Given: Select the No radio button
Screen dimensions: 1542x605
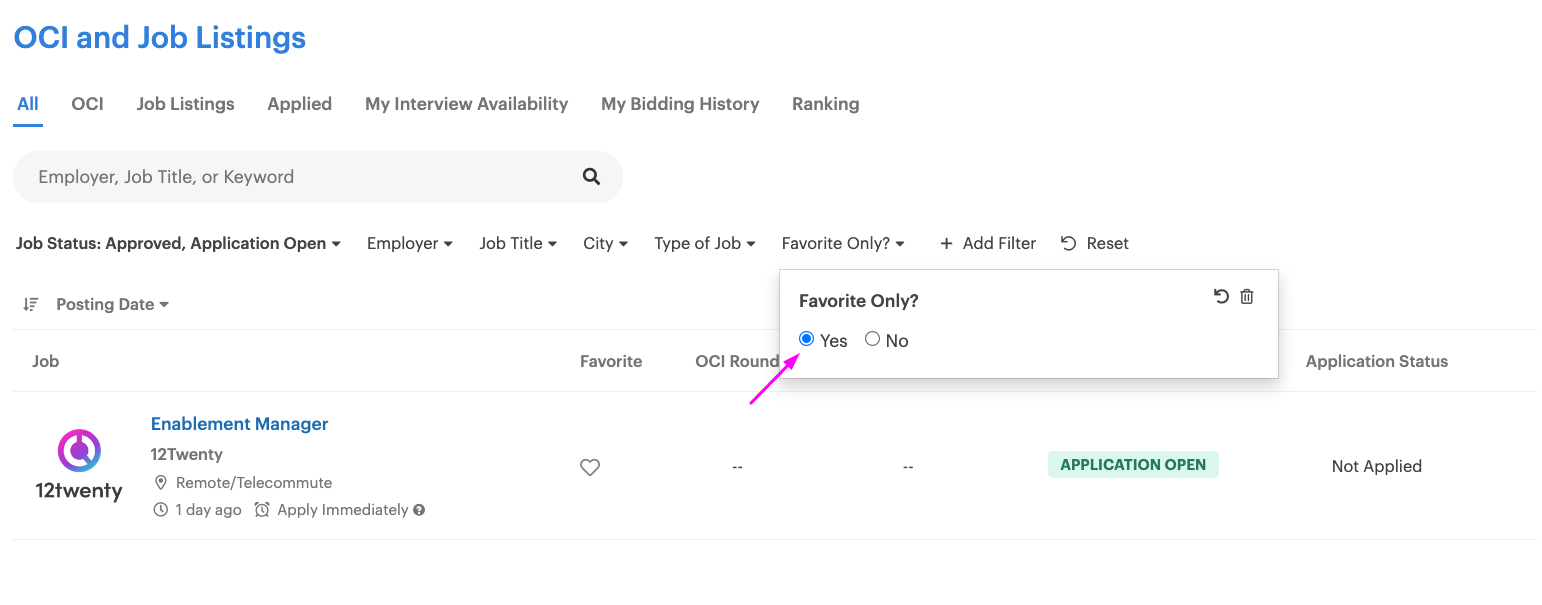Looking at the screenshot, I should pos(872,339).
